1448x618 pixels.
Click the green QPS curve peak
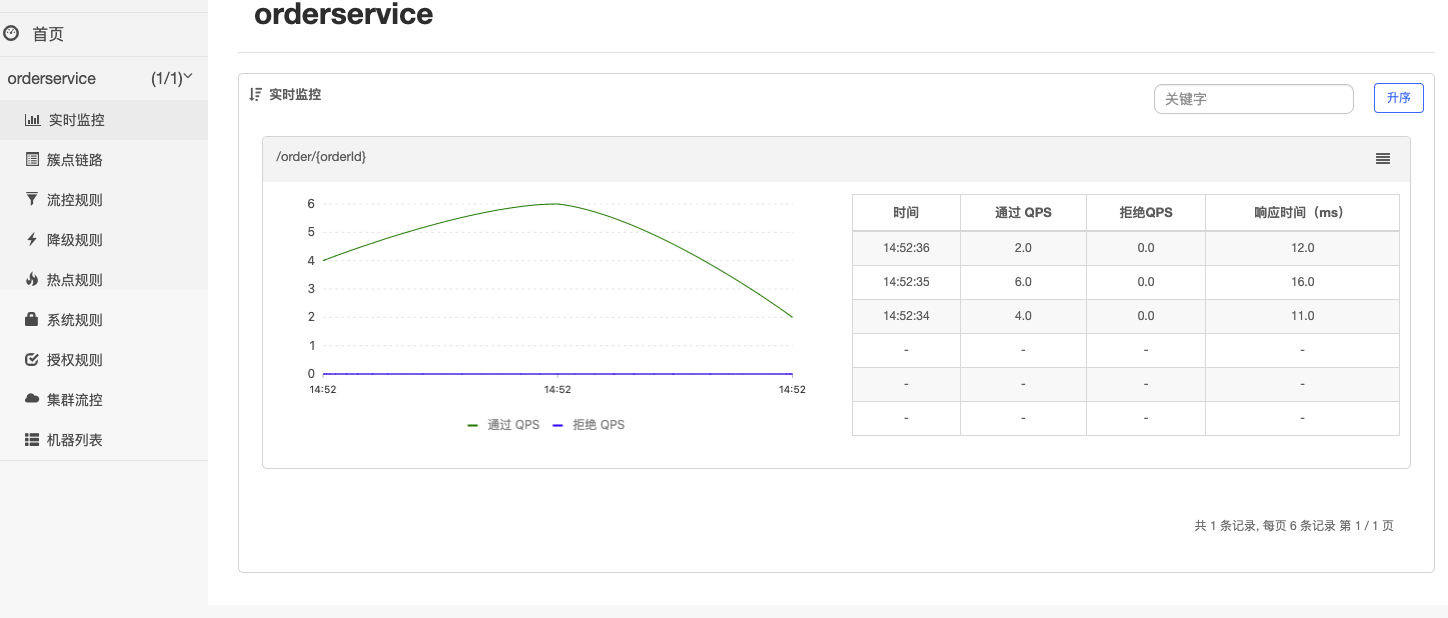point(557,204)
